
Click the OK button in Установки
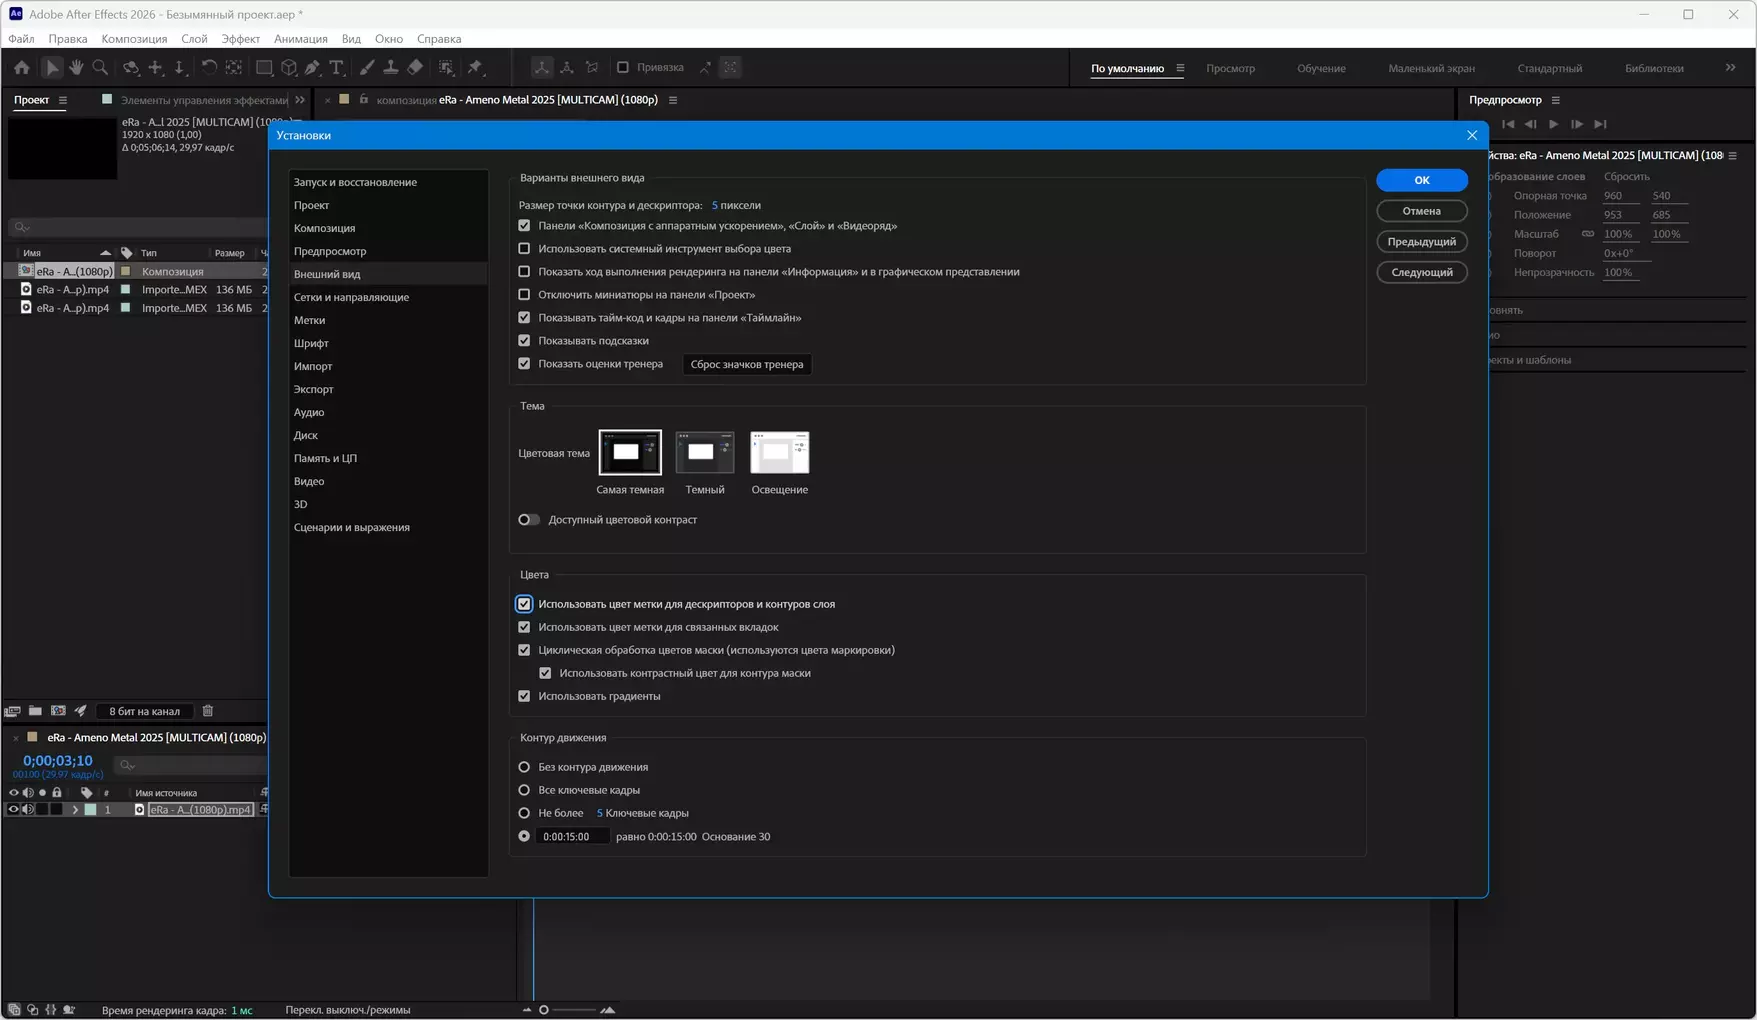pyautogui.click(x=1421, y=180)
